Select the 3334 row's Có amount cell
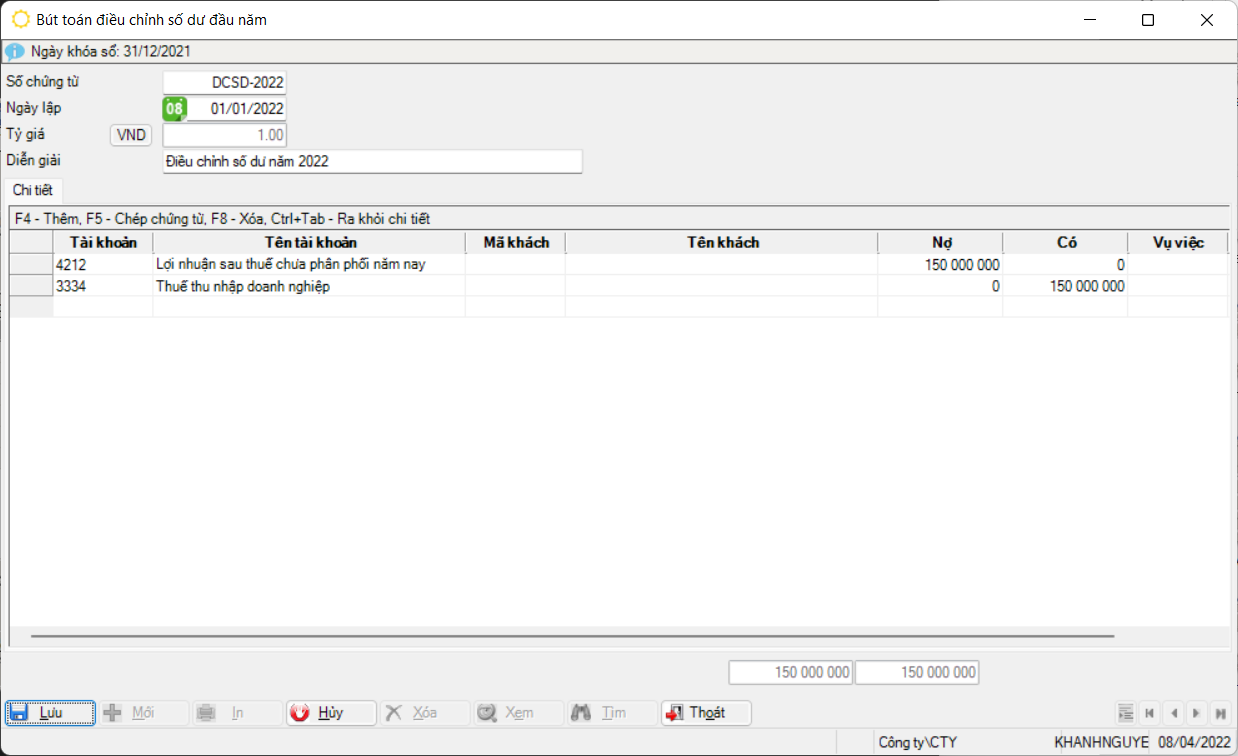Viewport: 1238px width, 756px height. coord(1064,286)
